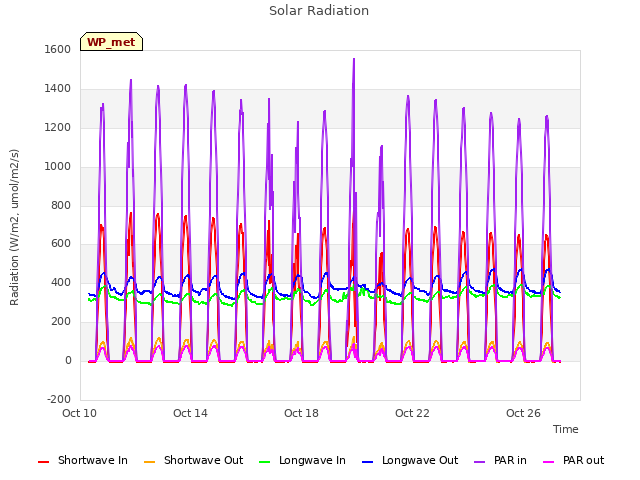Screen dimensions: 640x480
Task: Click the Oct 14 x-axis label
Action: (x=190, y=413)
